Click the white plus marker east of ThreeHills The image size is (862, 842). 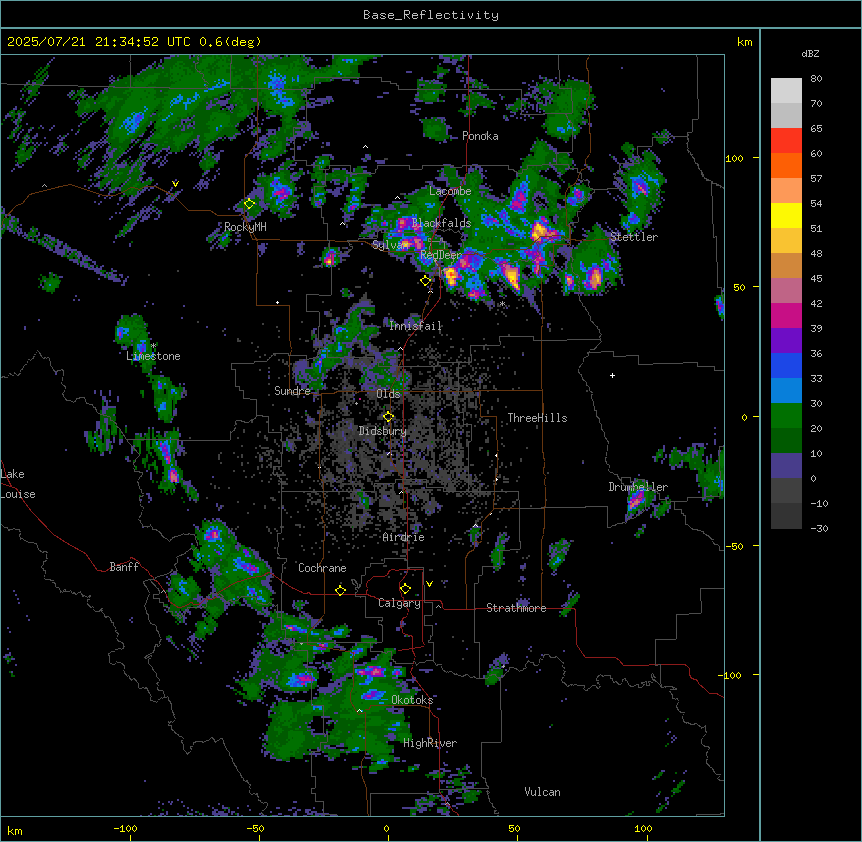pyautogui.click(x=612, y=375)
